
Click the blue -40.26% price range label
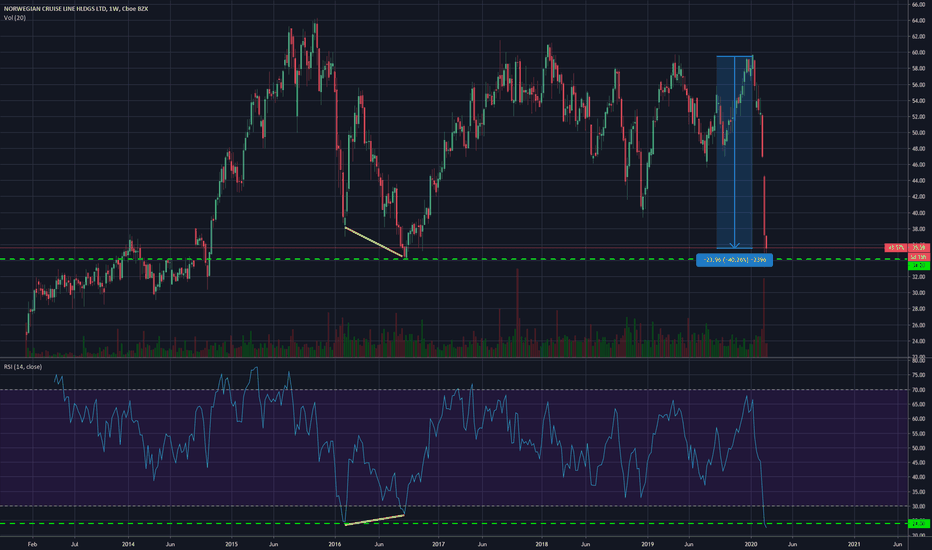pos(734,260)
